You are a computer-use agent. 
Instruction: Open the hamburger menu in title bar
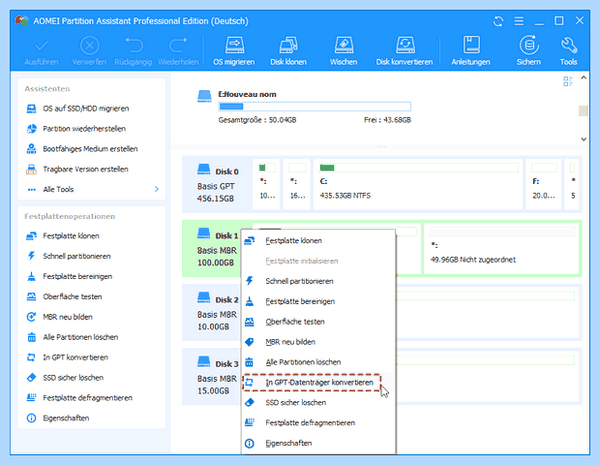pyautogui.click(x=519, y=21)
